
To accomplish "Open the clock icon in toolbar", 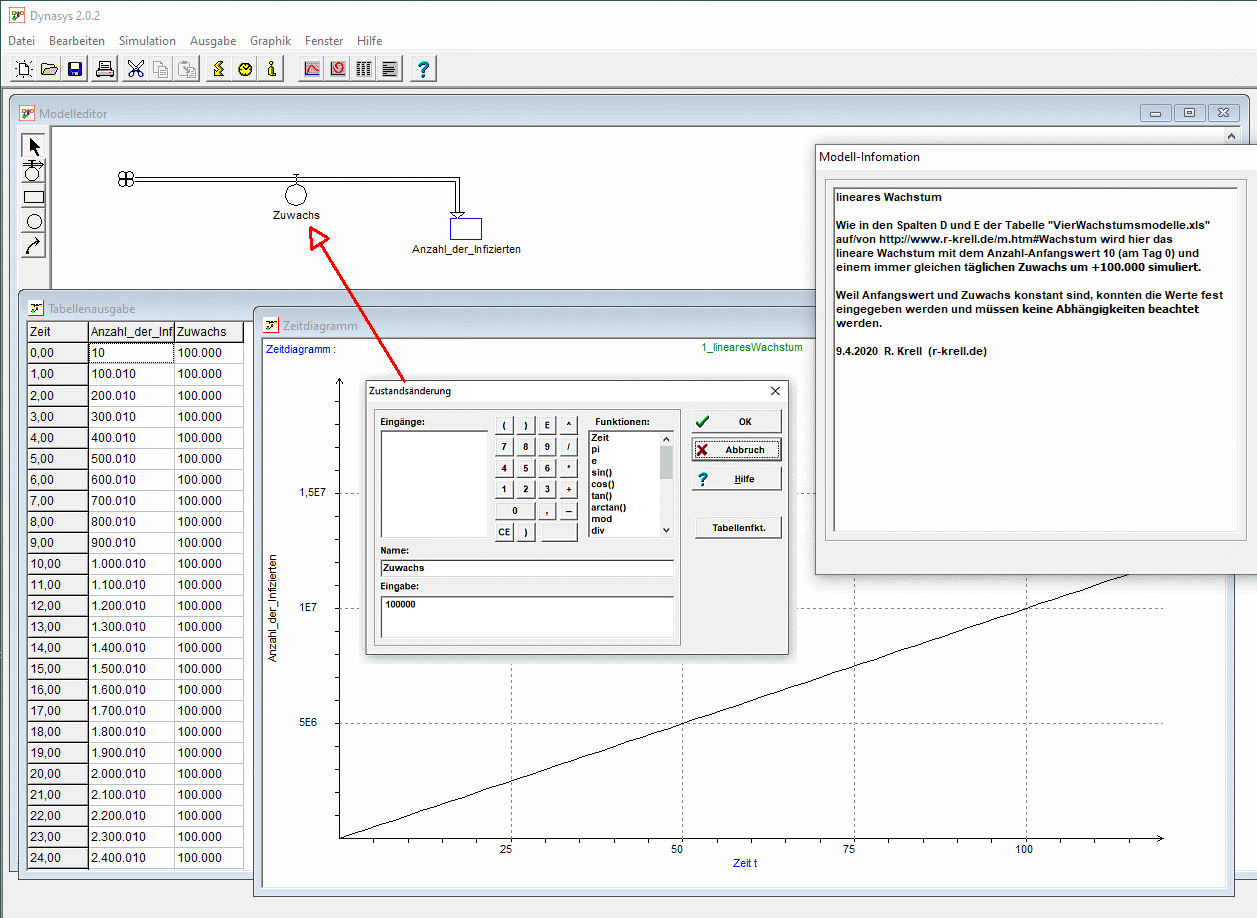I will pyautogui.click(x=245, y=69).
